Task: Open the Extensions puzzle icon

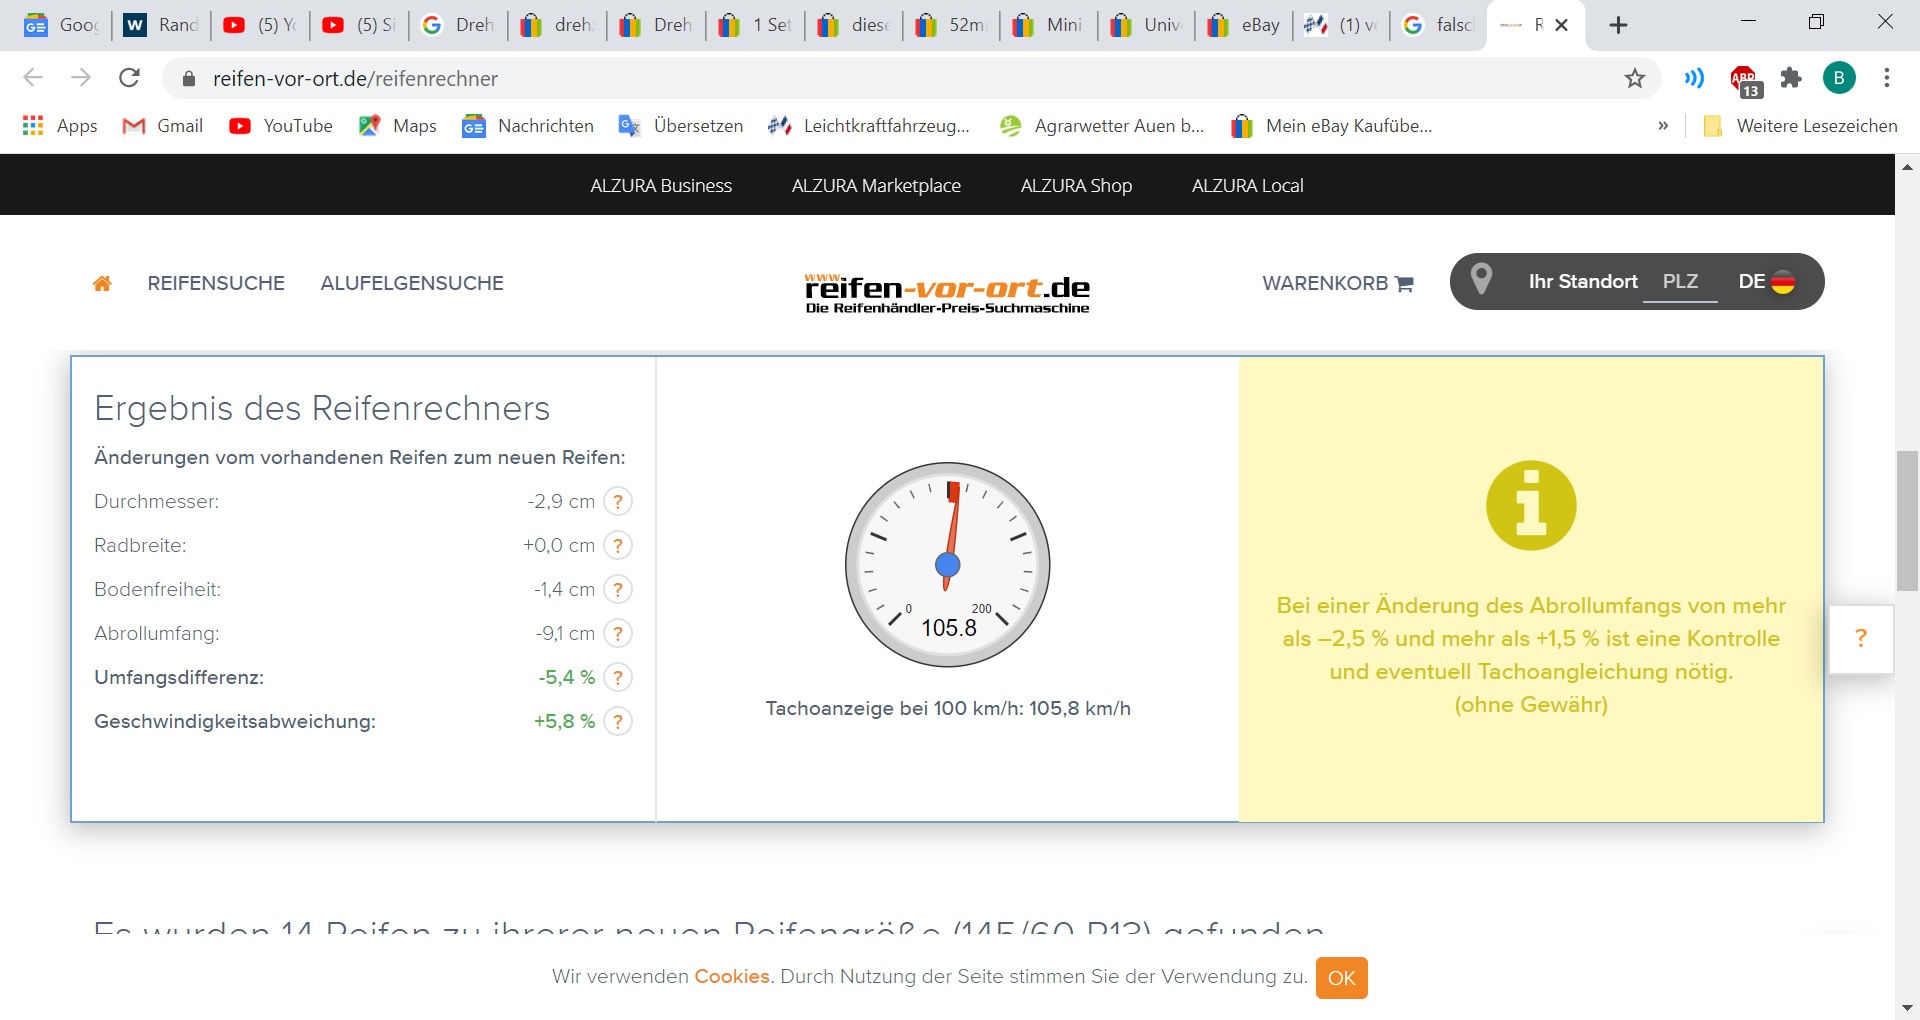Action: tap(1791, 78)
